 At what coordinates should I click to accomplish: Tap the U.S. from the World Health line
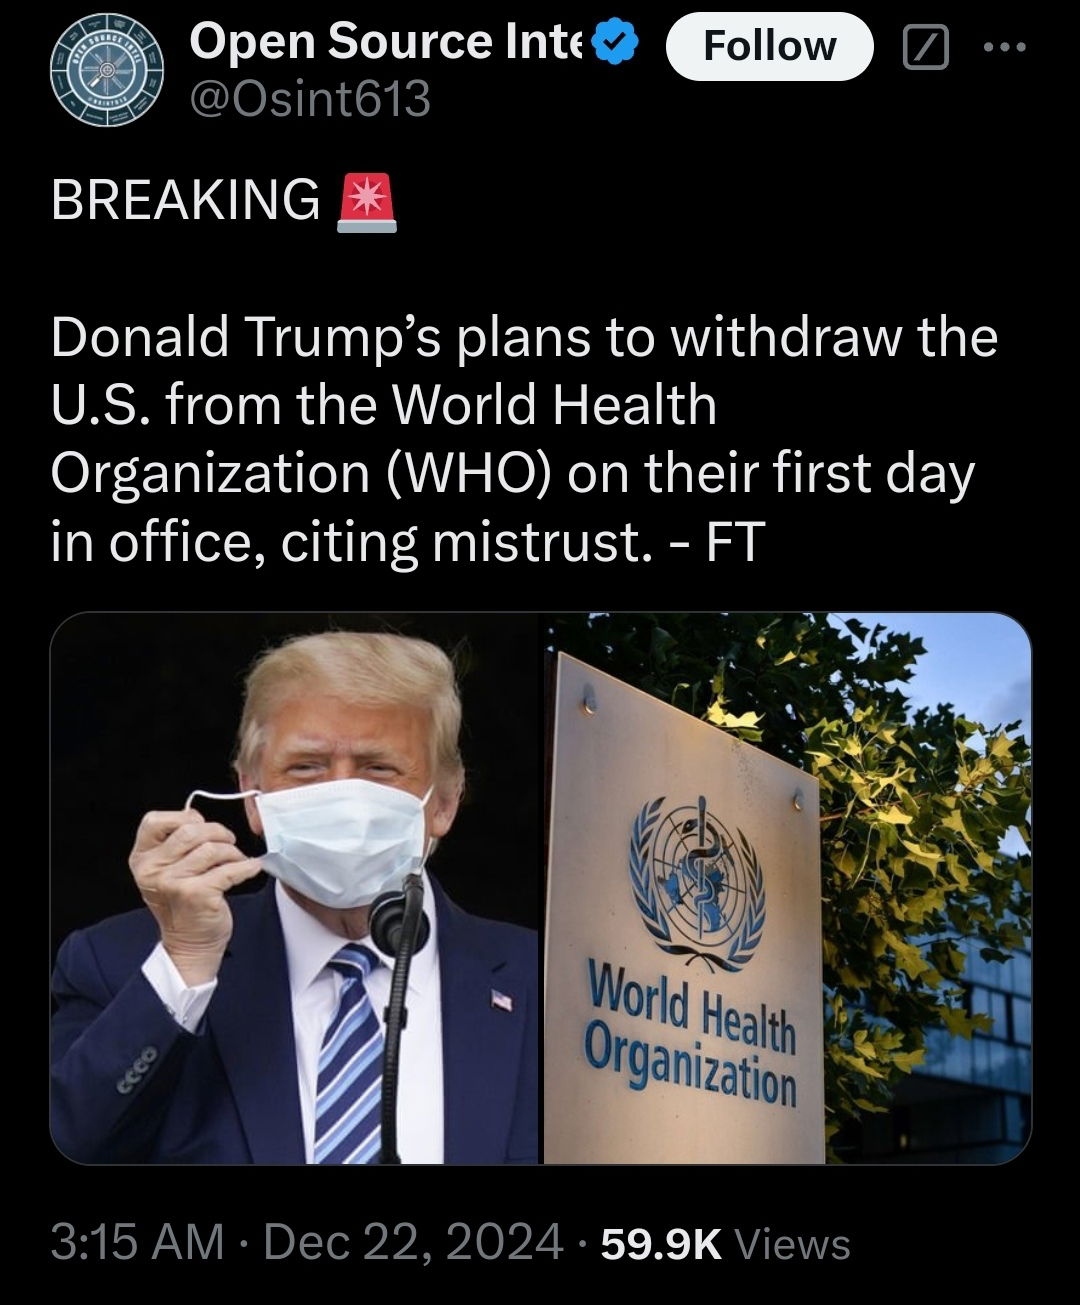pyautogui.click(x=384, y=405)
